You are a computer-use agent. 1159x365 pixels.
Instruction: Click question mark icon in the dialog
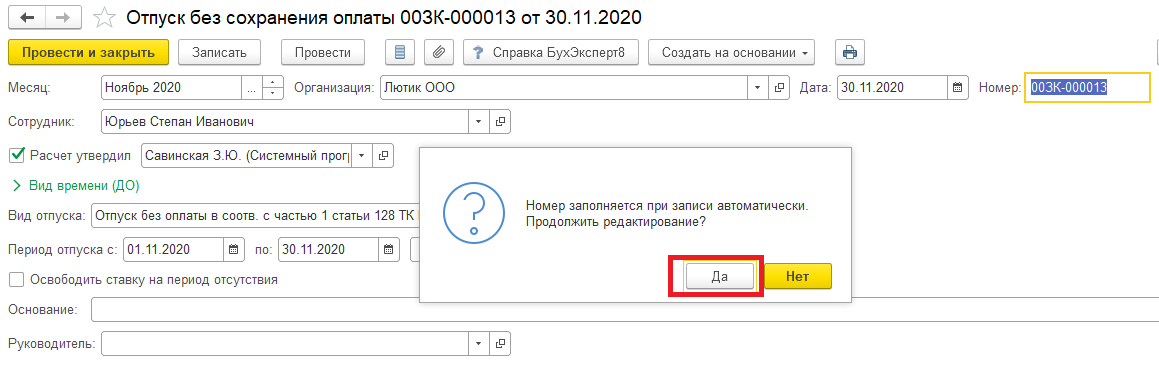coord(473,214)
